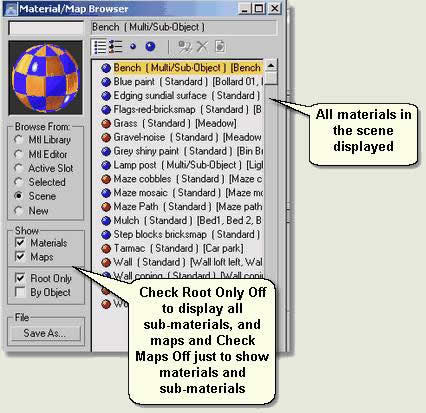Click Clear Material Library page icon
426x413 pixels.
[x=220, y=47]
